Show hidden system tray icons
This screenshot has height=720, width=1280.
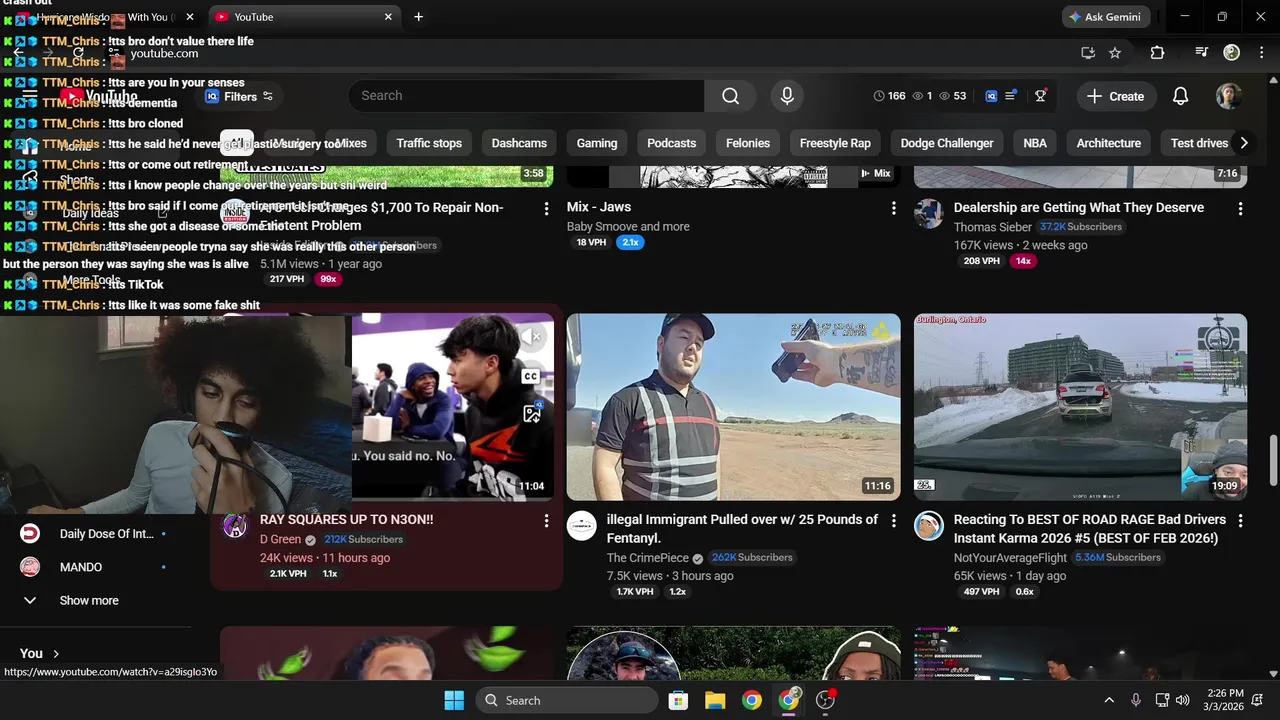(x=1109, y=700)
